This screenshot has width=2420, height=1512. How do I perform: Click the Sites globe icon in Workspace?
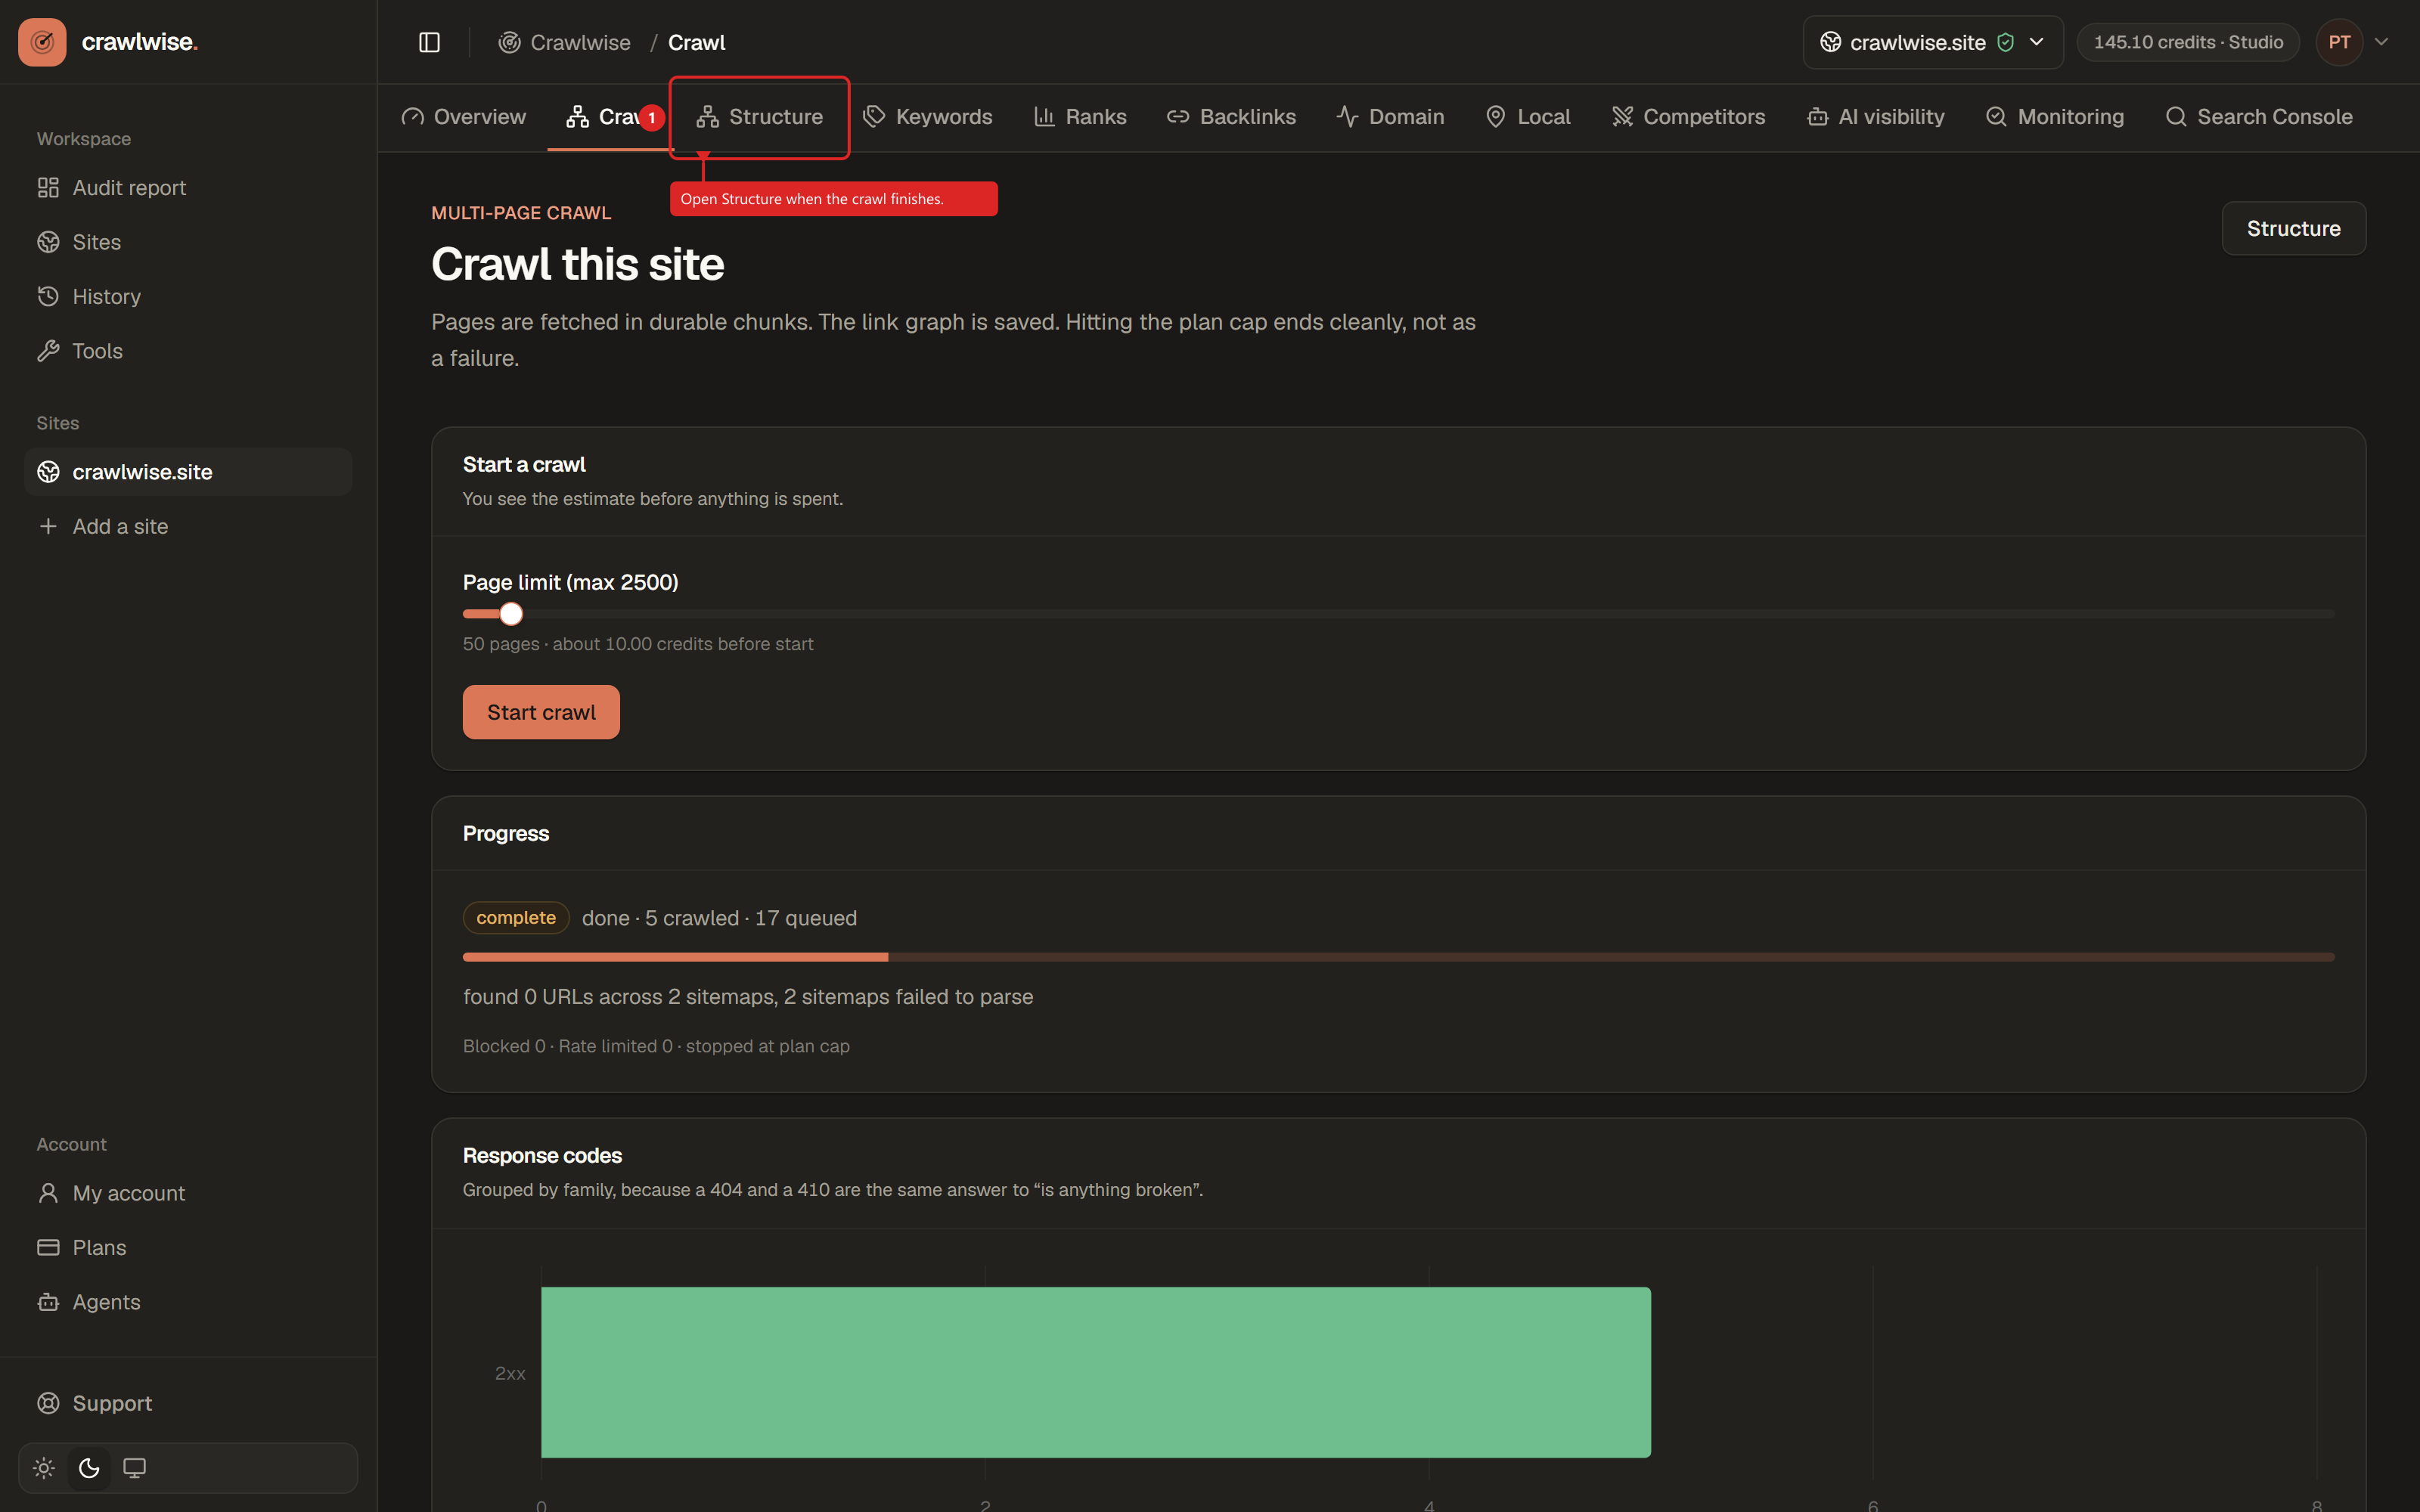48,242
